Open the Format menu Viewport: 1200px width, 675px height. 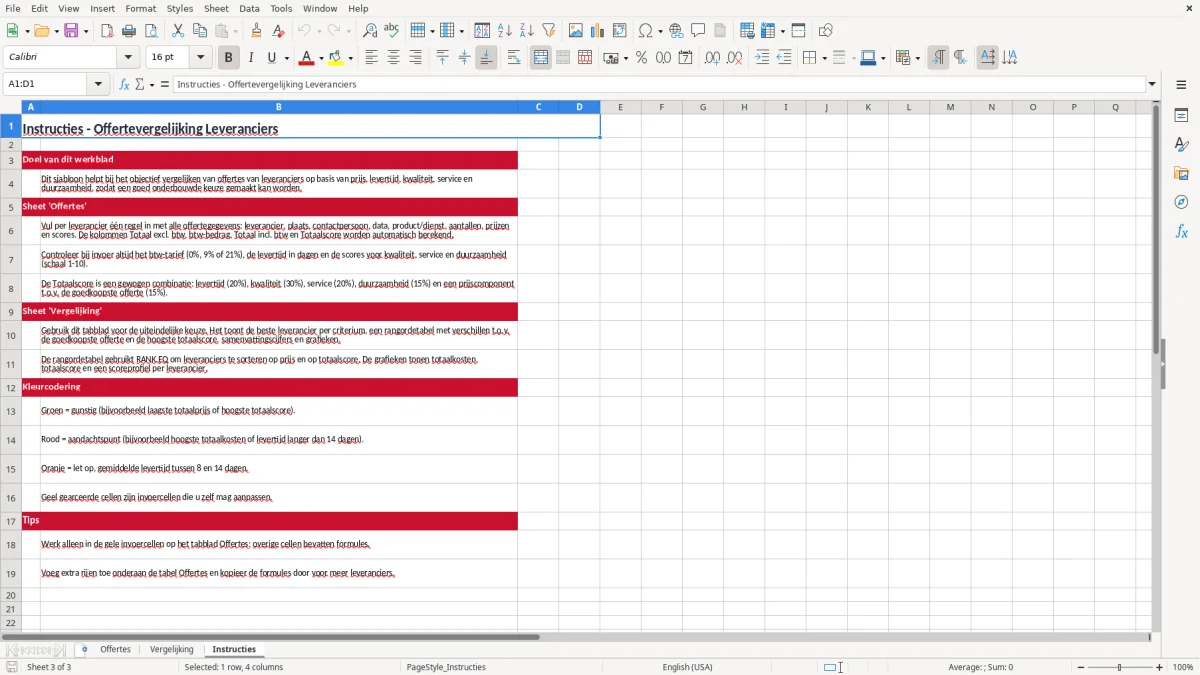pos(141,8)
